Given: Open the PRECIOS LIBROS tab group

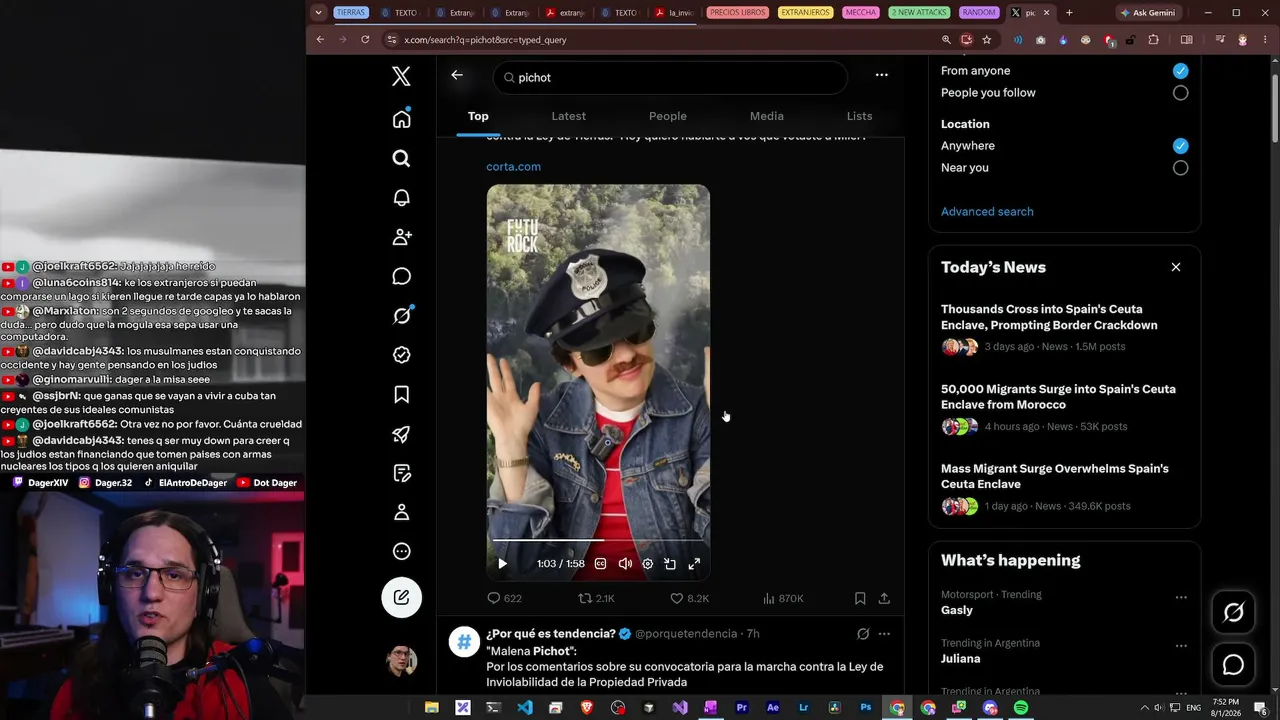Looking at the screenshot, I should click(737, 13).
